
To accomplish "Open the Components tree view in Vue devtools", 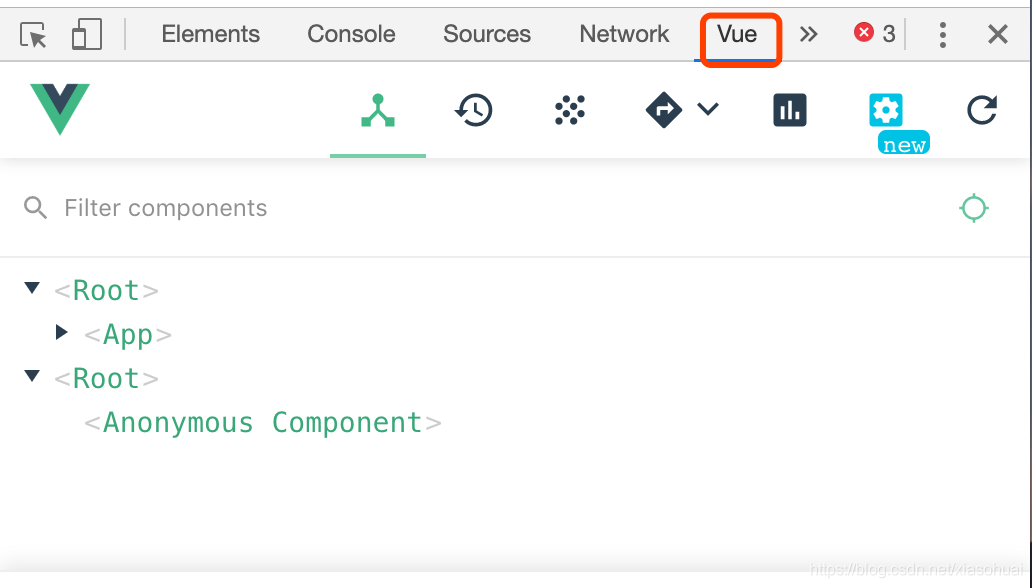I will (x=377, y=110).
